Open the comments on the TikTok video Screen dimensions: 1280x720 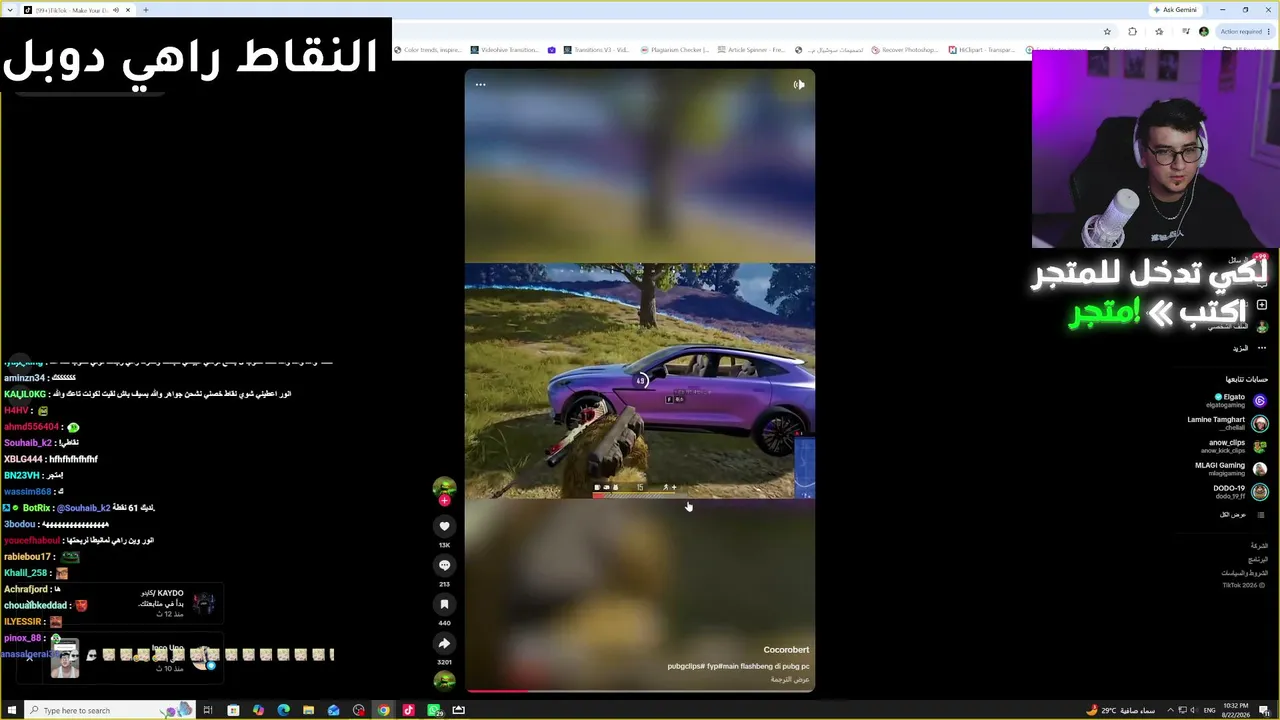(x=445, y=565)
